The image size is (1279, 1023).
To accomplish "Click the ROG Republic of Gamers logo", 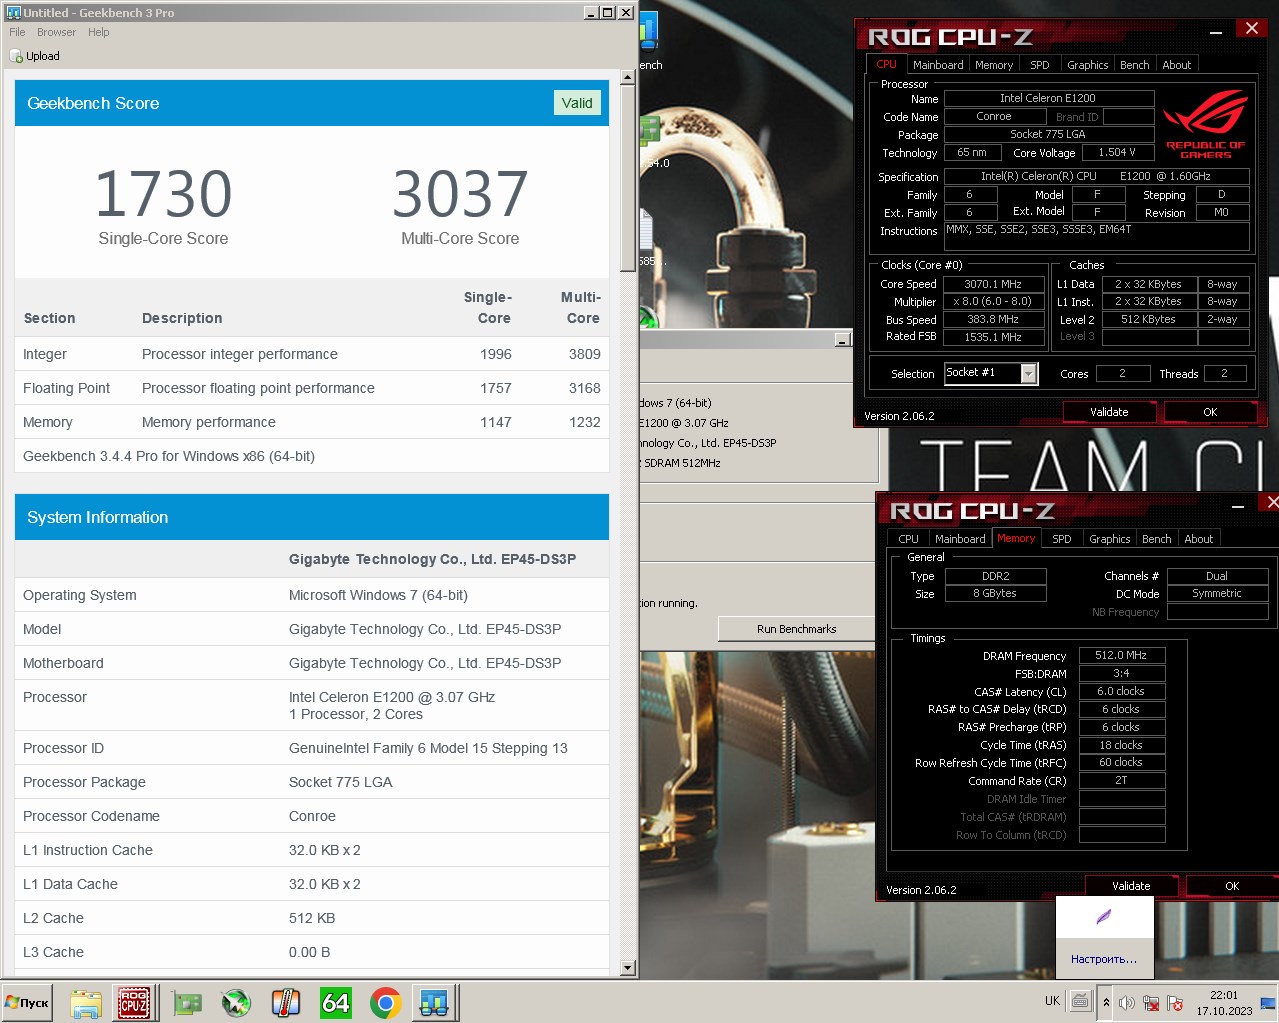I will coord(1205,124).
